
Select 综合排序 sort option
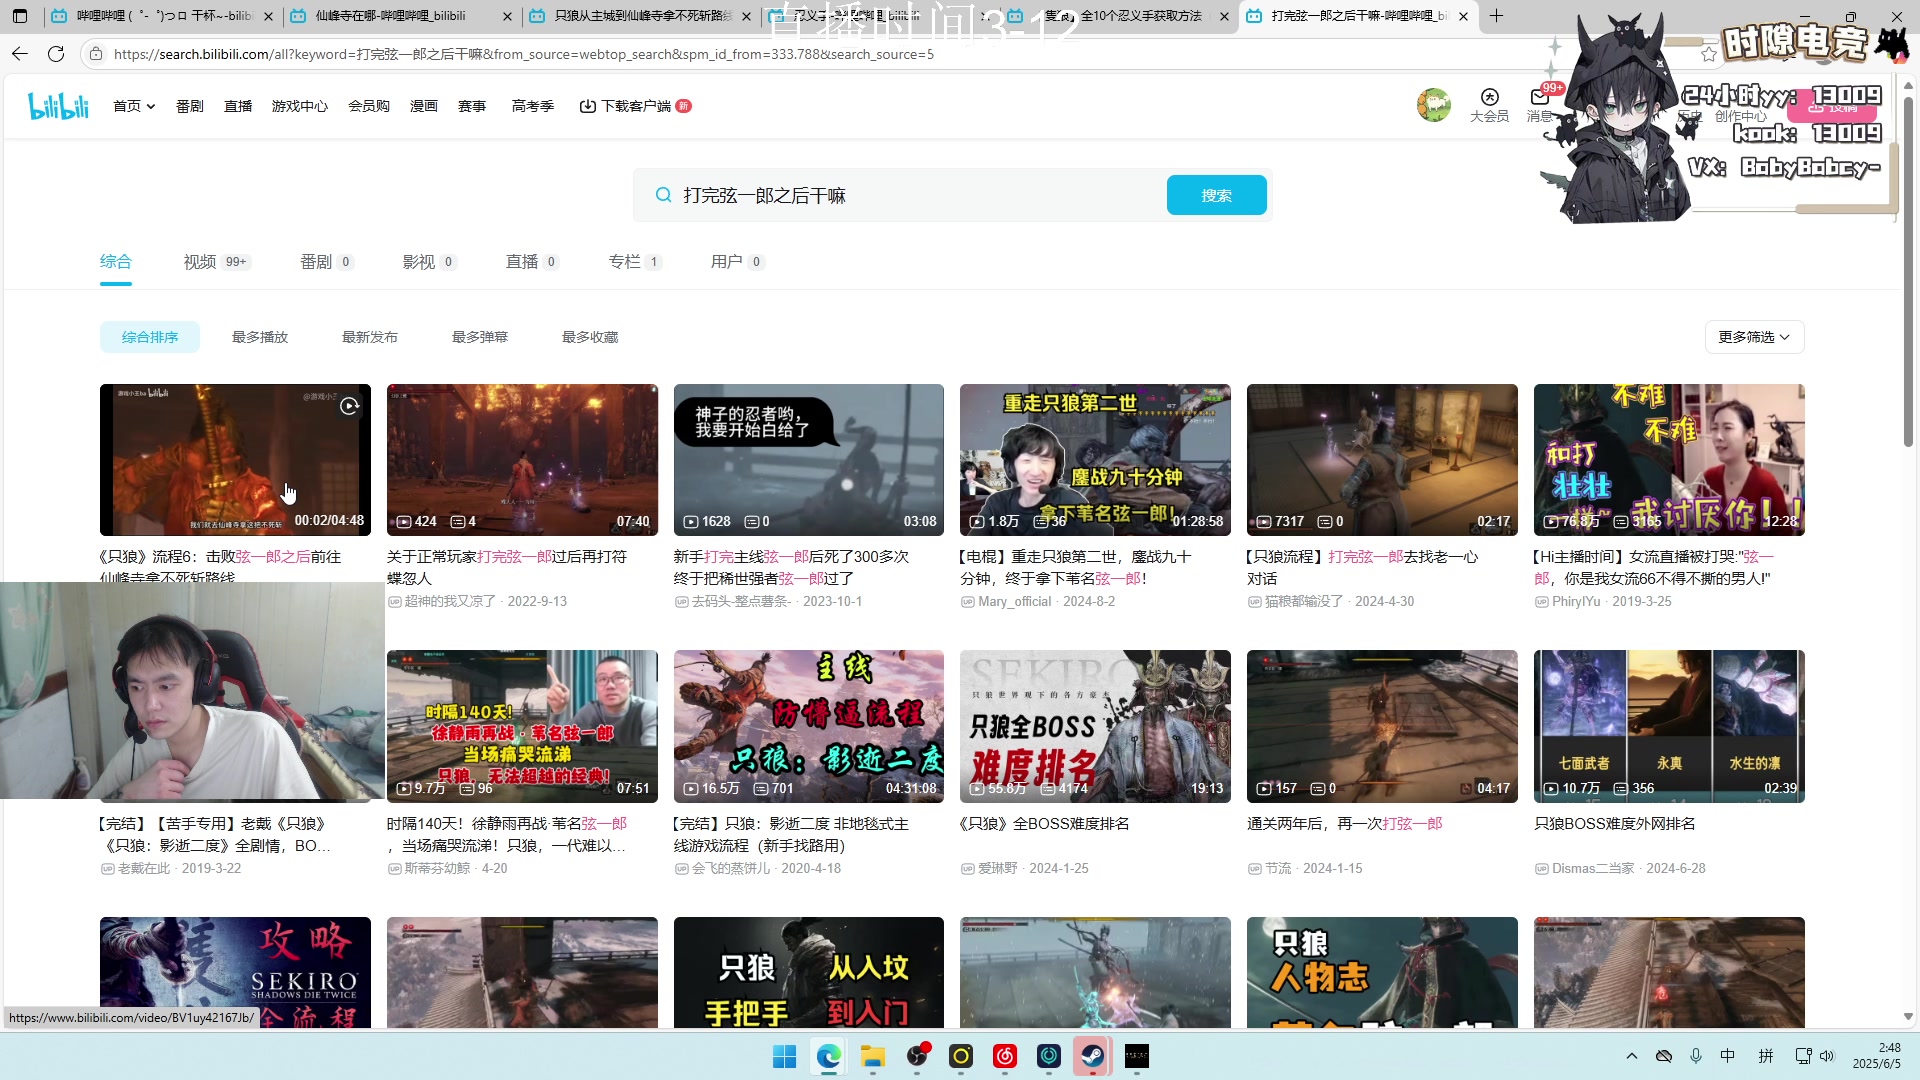pos(150,337)
